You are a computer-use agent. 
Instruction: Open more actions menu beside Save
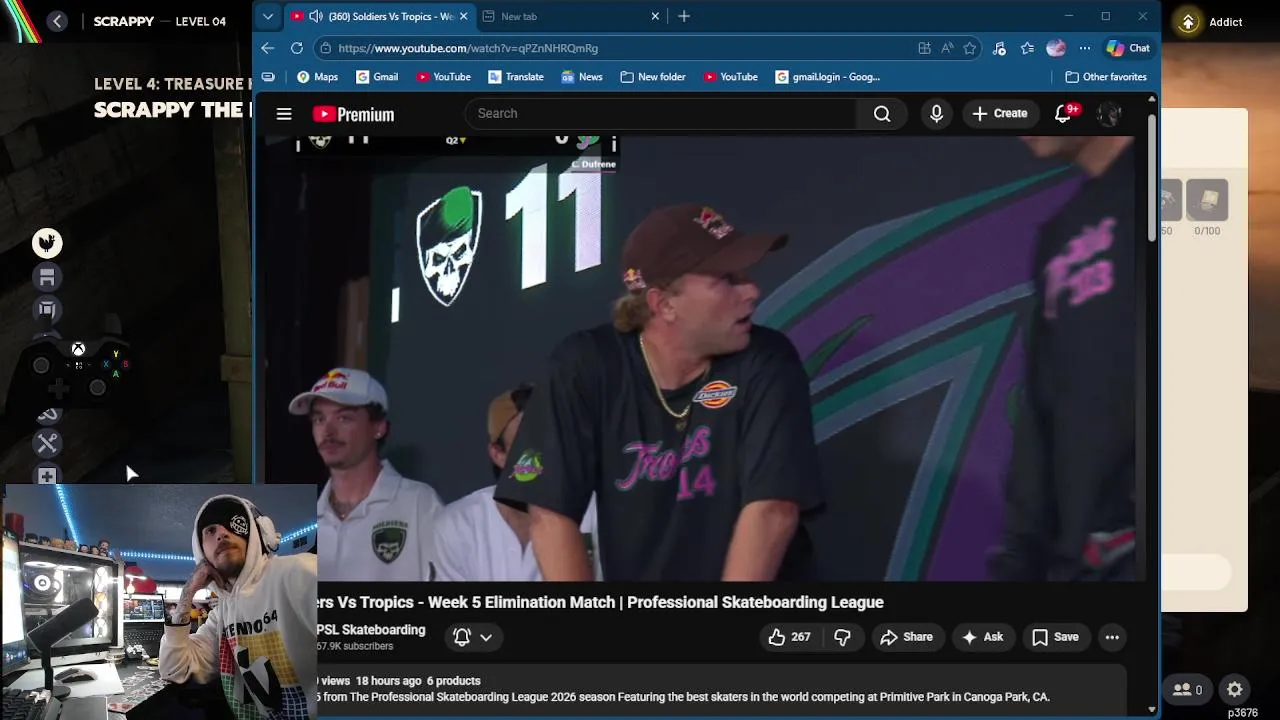pos(1112,637)
